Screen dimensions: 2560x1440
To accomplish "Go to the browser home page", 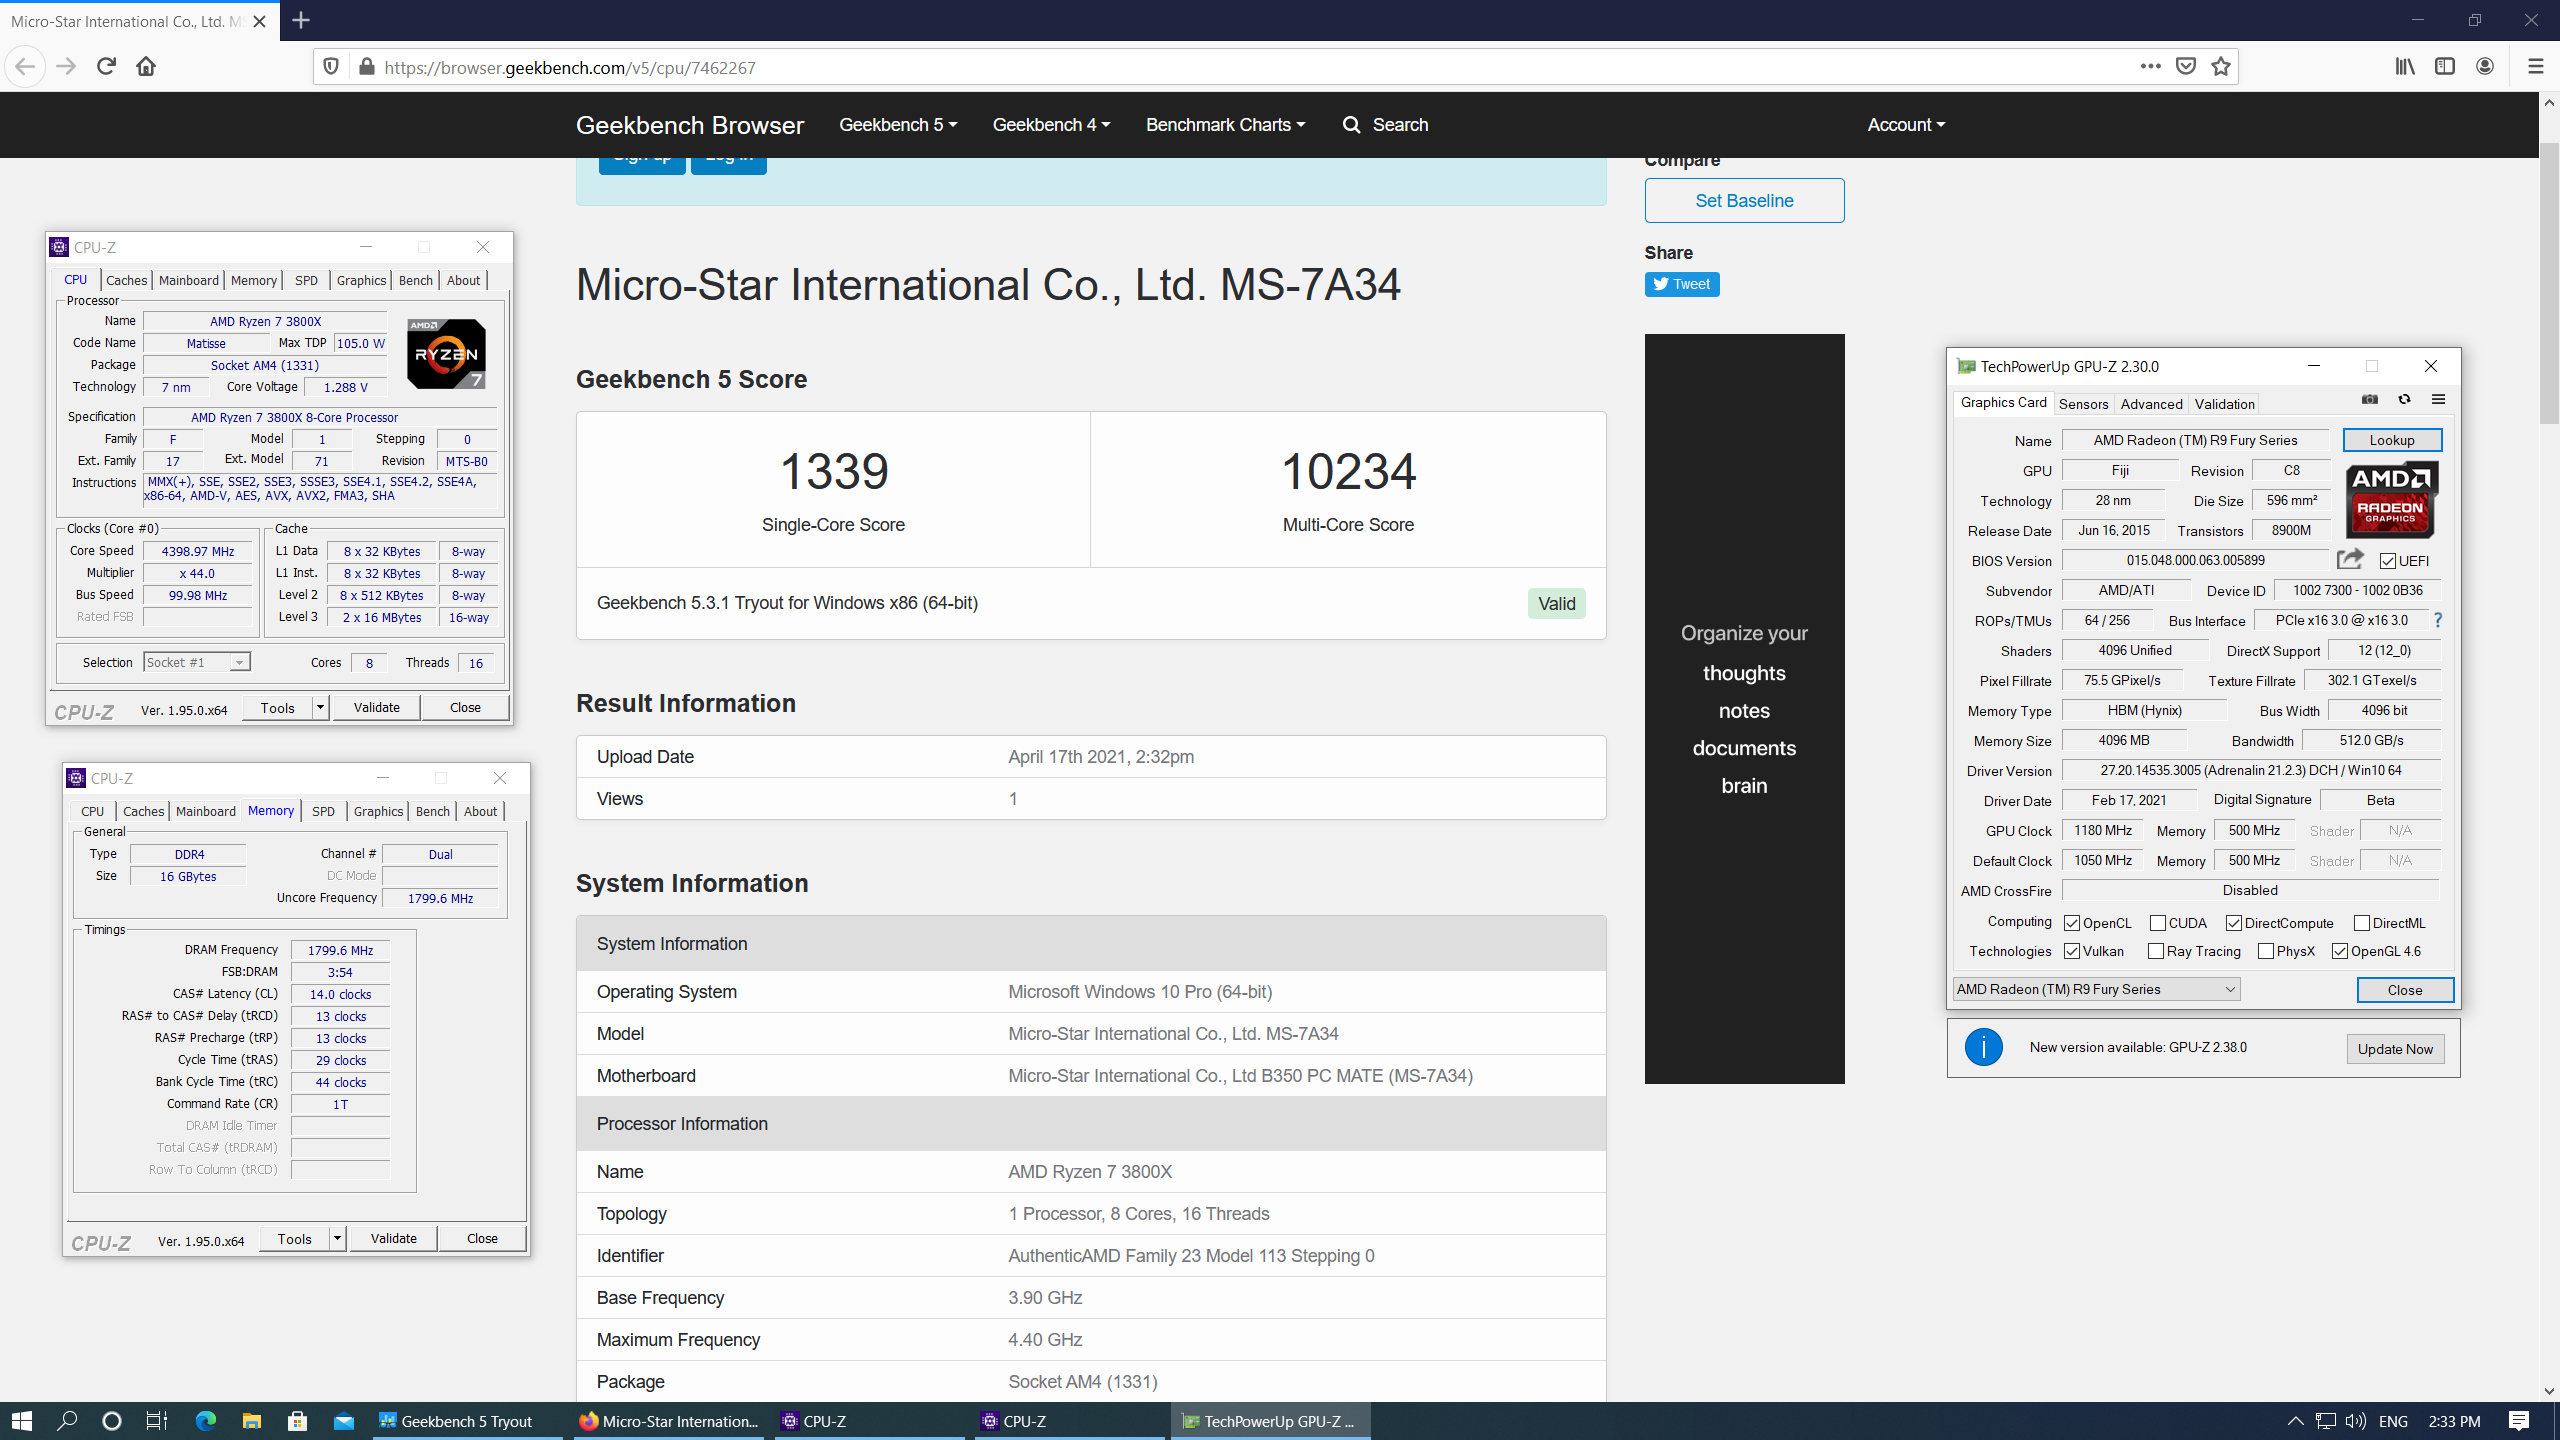I will click(x=146, y=67).
